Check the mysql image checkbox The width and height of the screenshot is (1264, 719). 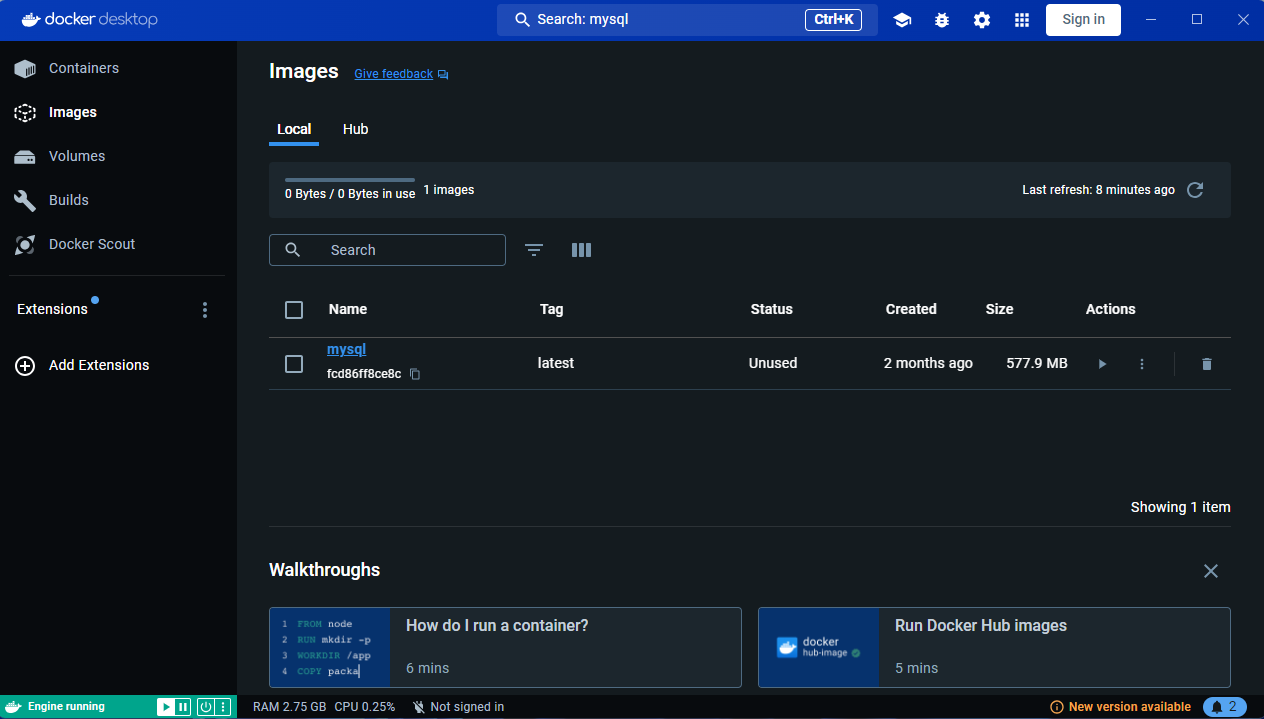(294, 364)
